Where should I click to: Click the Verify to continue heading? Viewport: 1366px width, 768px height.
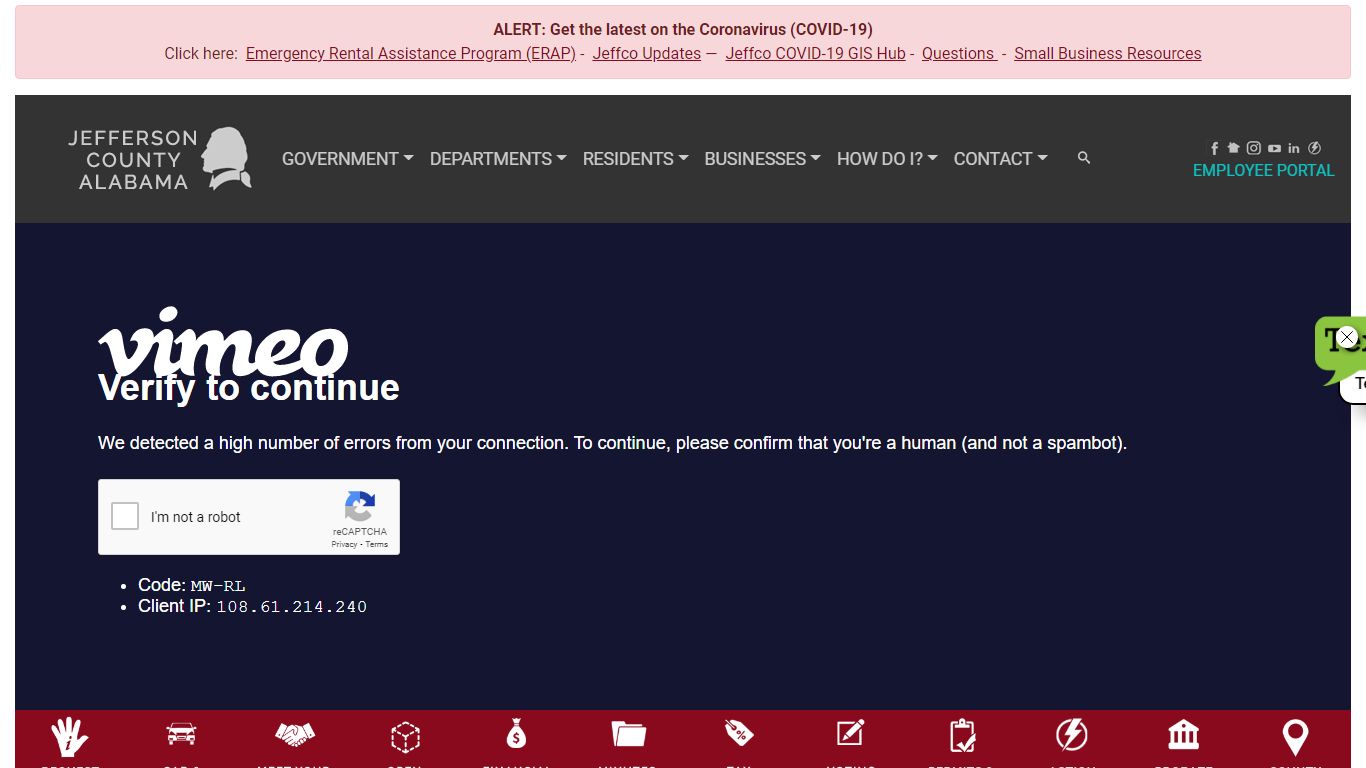[249, 388]
